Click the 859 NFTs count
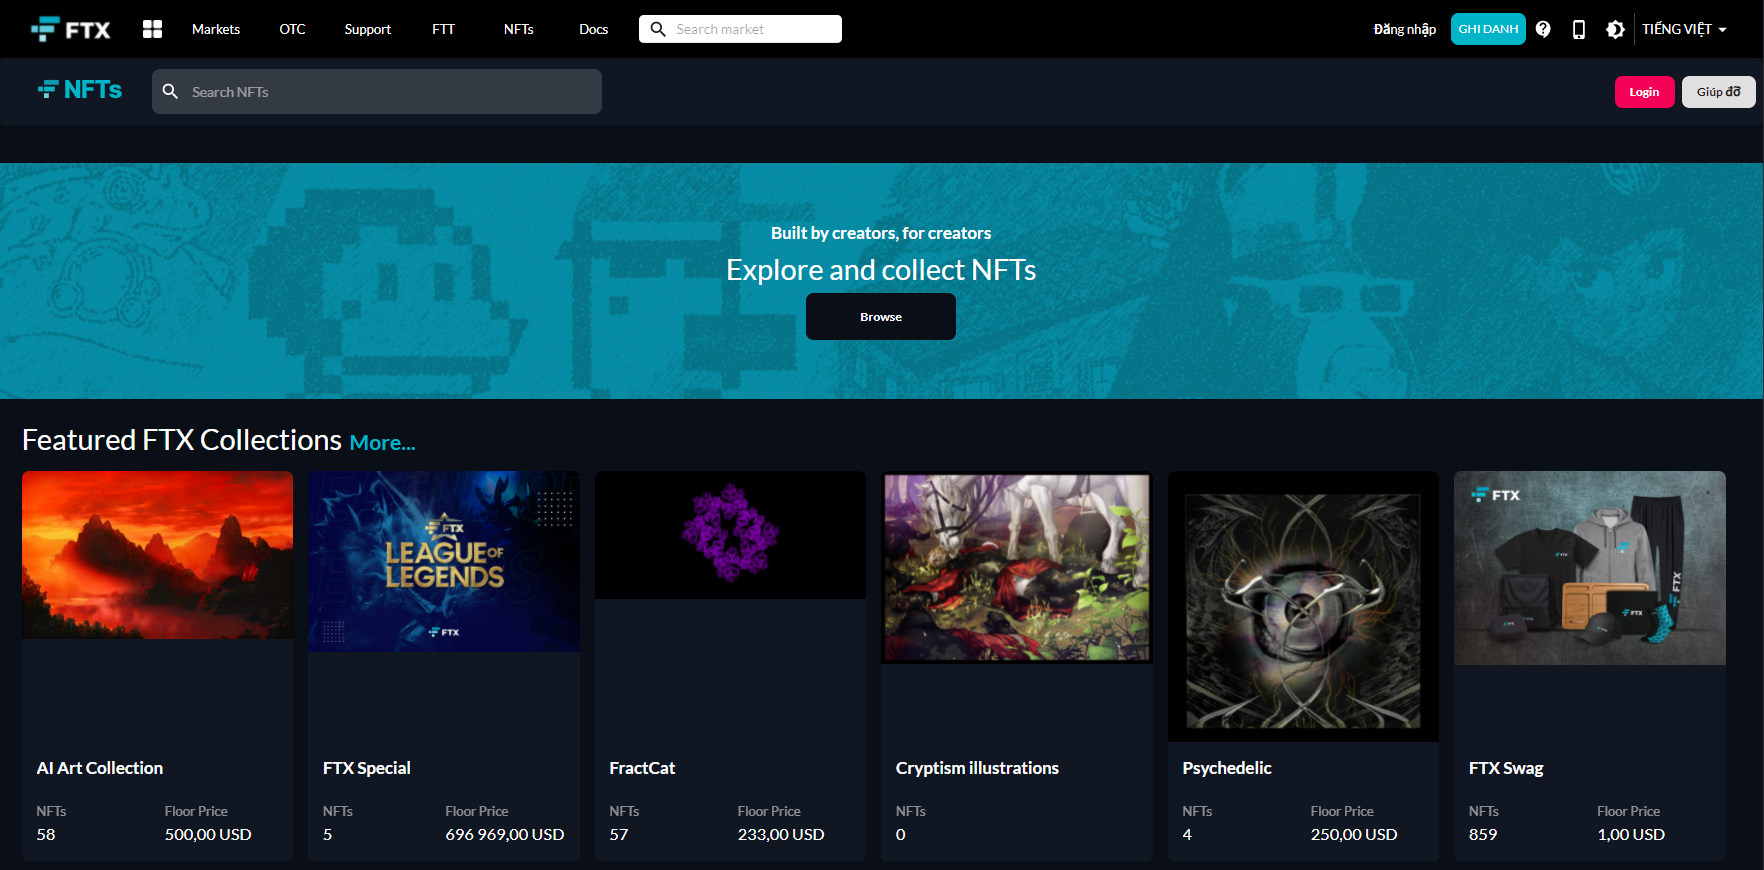The image size is (1764, 870). click(x=1483, y=834)
